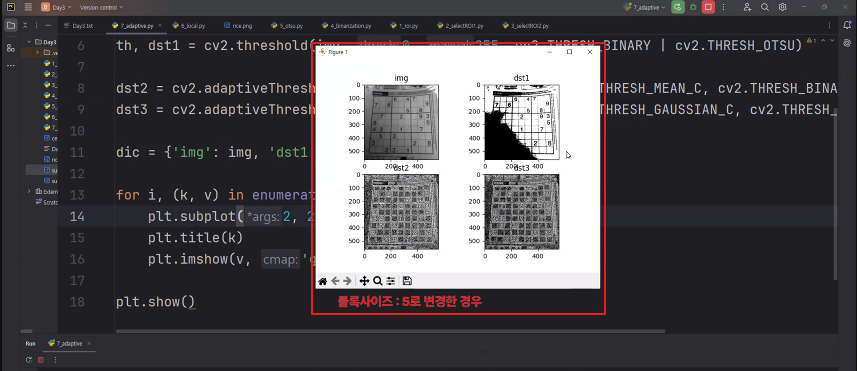Screen dimensions: 857x371
Task: Open the 7_adaptive run configuration dropdown
Action: (x=644, y=7)
